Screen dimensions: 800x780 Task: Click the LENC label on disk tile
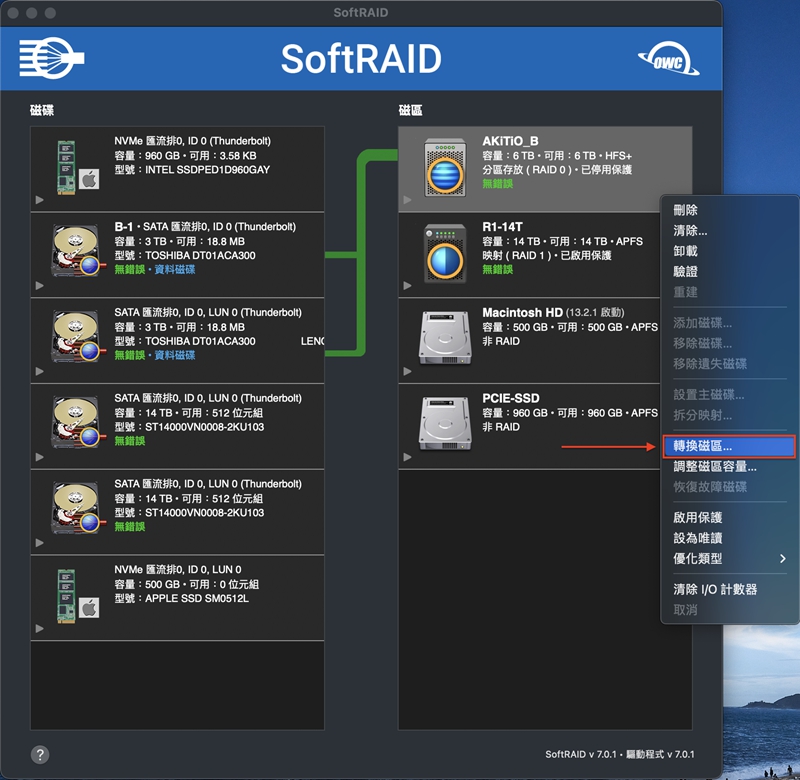point(312,341)
